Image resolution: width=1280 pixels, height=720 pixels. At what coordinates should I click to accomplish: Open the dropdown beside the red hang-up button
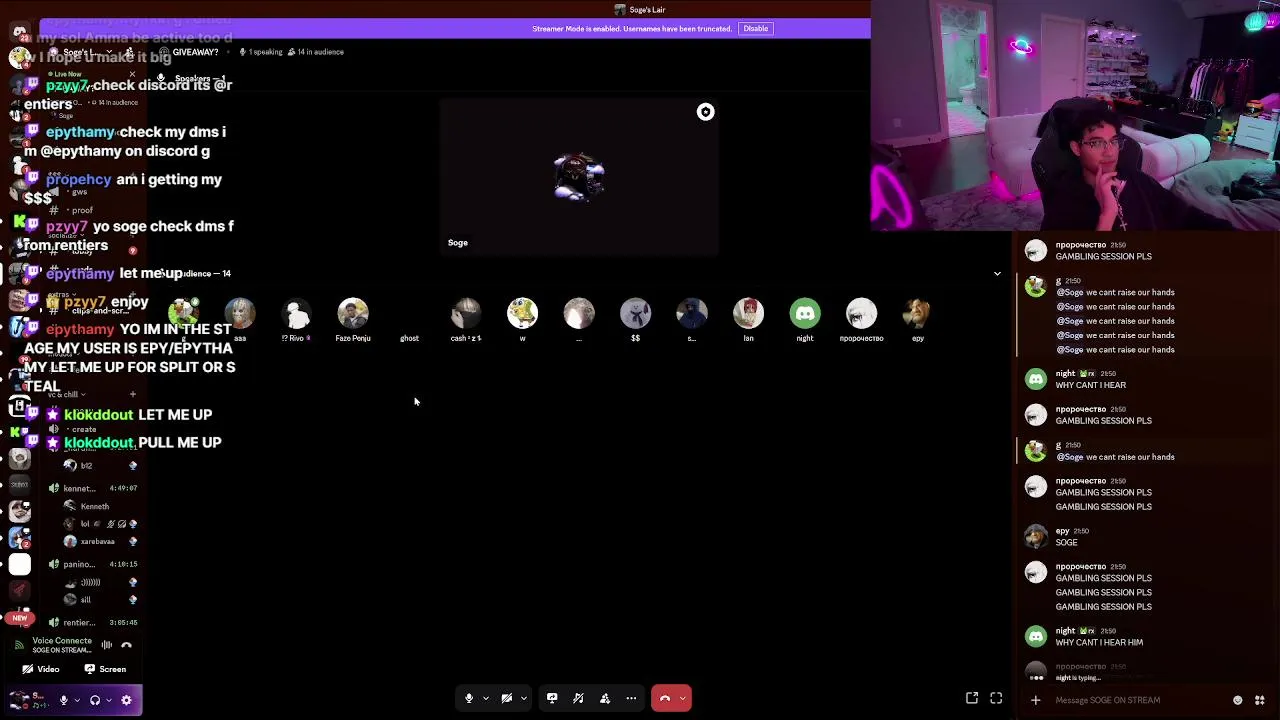click(x=683, y=698)
